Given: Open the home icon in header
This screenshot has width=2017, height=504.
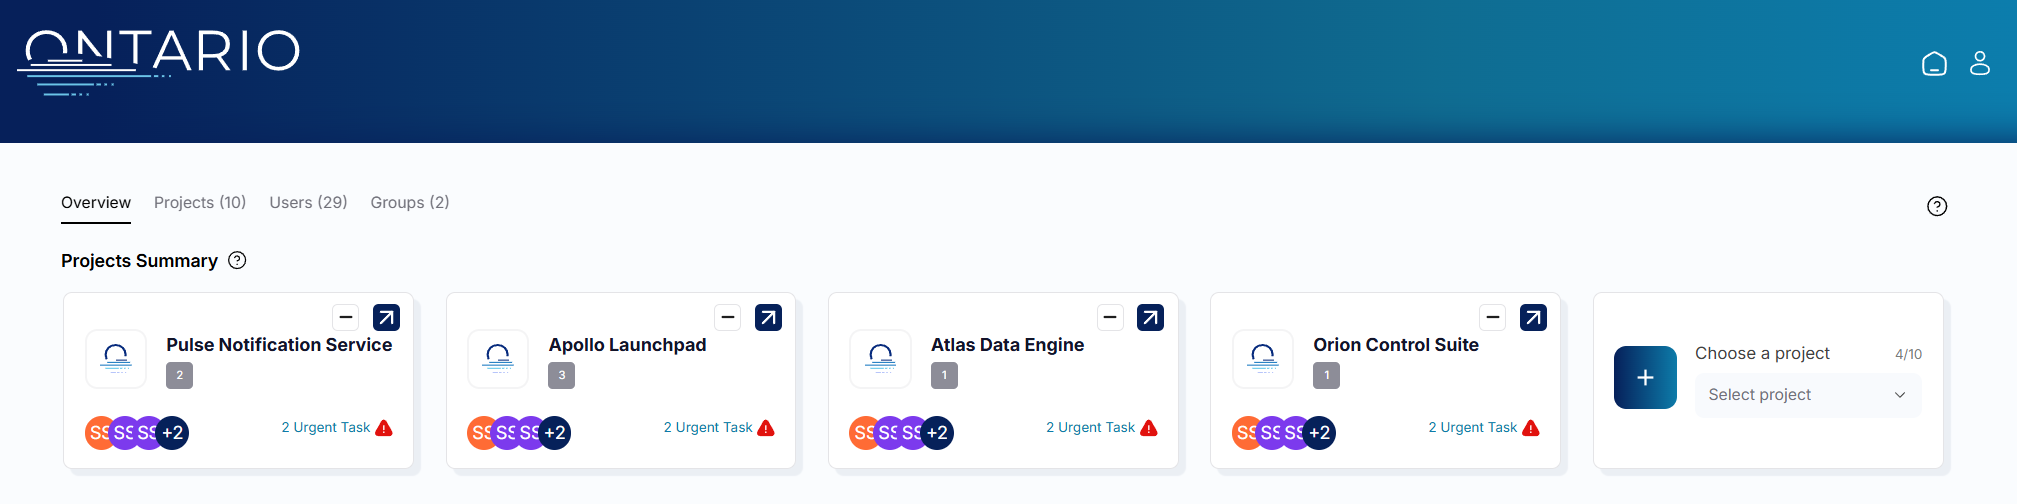Looking at the screenshot, I should 1934,64.
